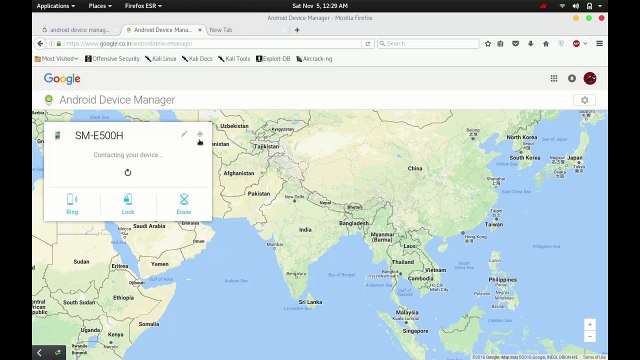Click the Firefox Search box
Image resolution: width=640 pixels, height=360 pixels.
click(428, 44)
